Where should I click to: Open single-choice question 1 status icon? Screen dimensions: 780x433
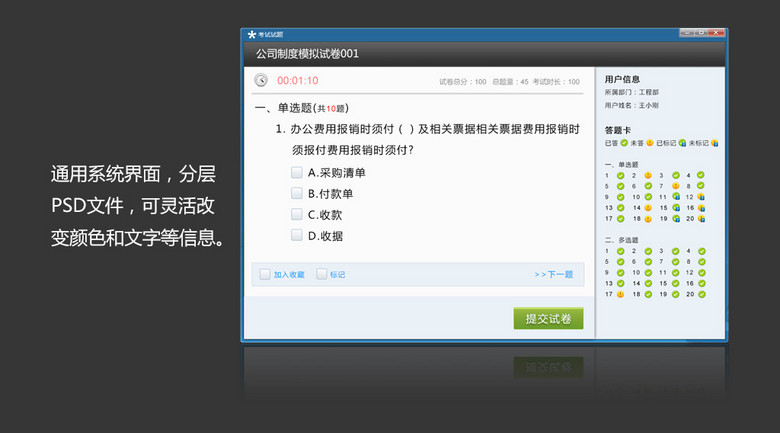[620, 175]
